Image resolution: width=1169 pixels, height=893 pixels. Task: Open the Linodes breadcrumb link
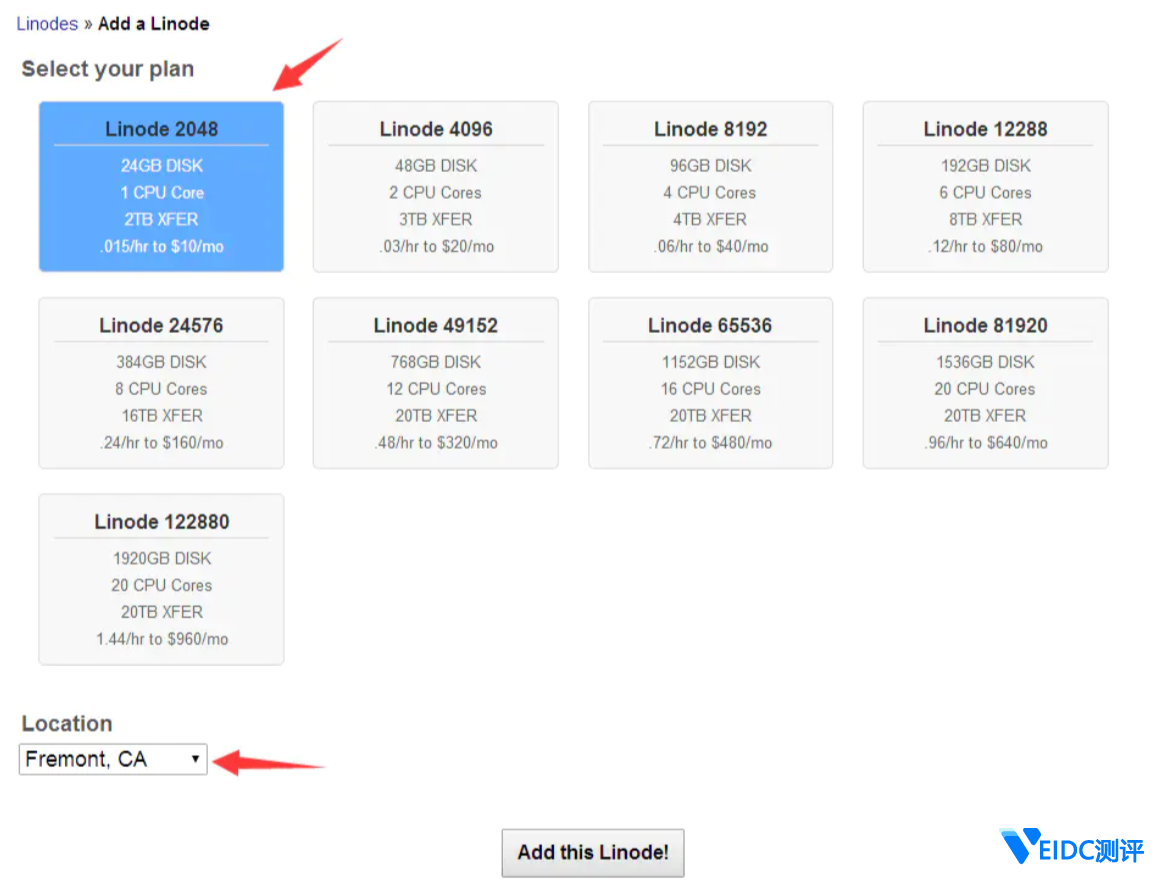[x=47, y=24]
